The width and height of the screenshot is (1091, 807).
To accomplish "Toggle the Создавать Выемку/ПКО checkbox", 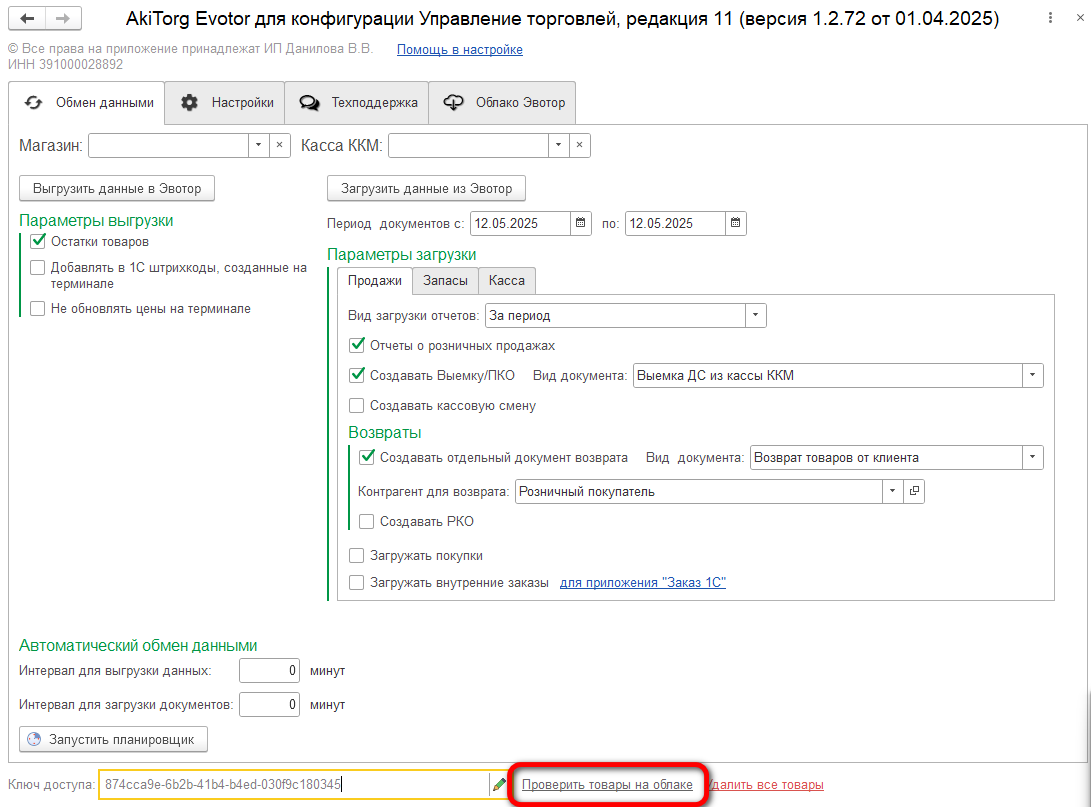I will 356,375.
